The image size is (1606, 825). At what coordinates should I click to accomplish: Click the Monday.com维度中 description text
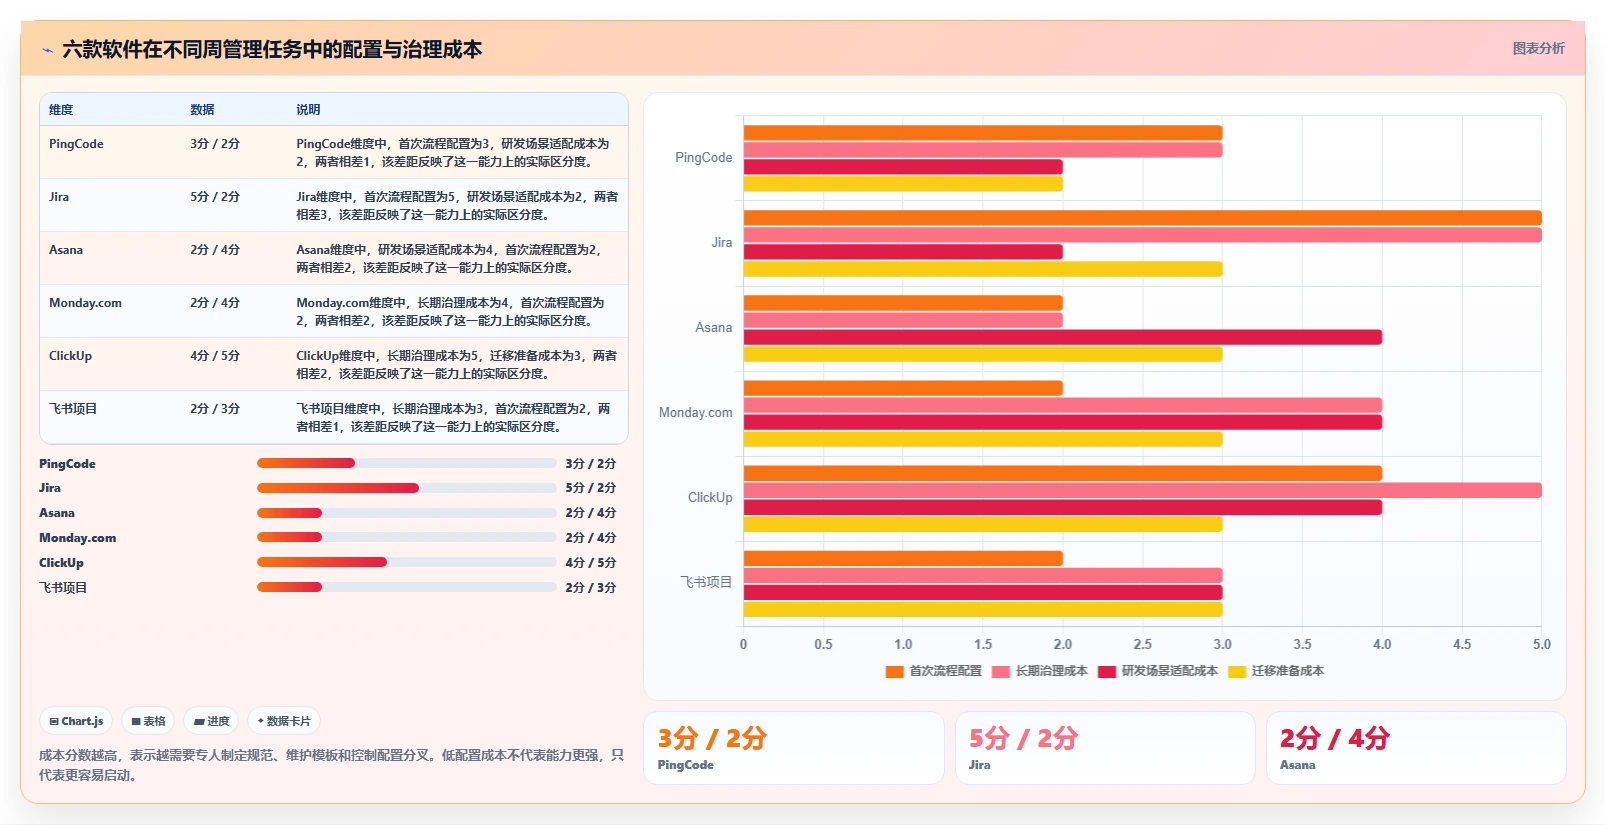pyautogui.click(x=451, y=312)
